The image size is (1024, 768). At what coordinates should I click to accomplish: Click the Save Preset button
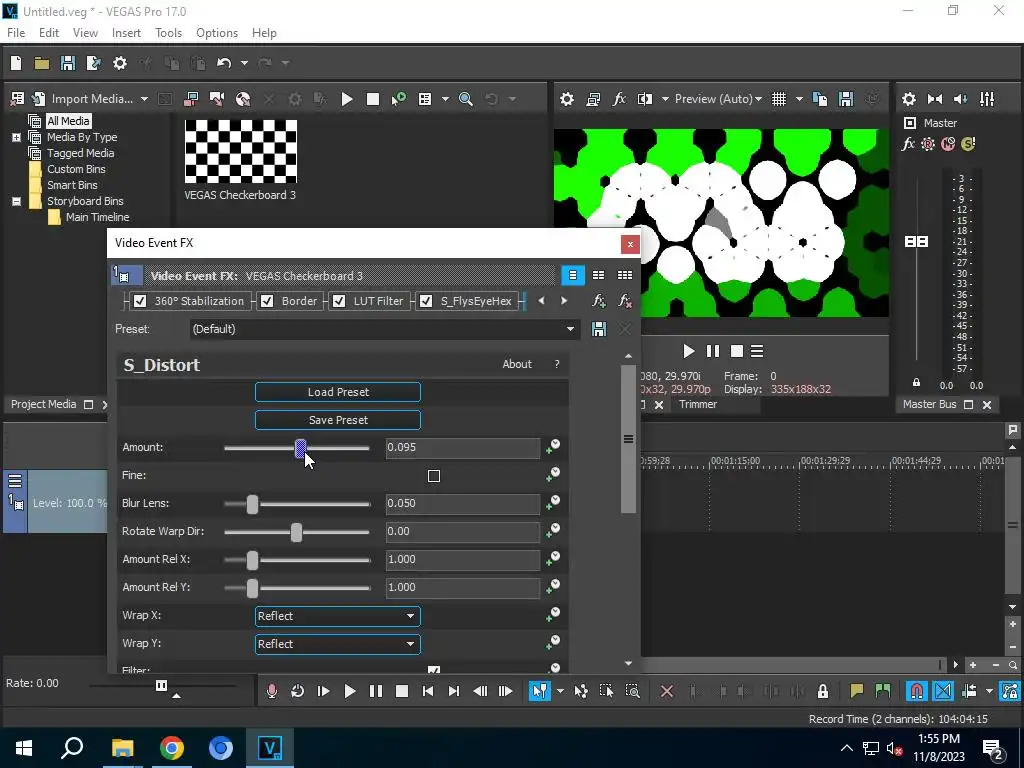point(338,420)
